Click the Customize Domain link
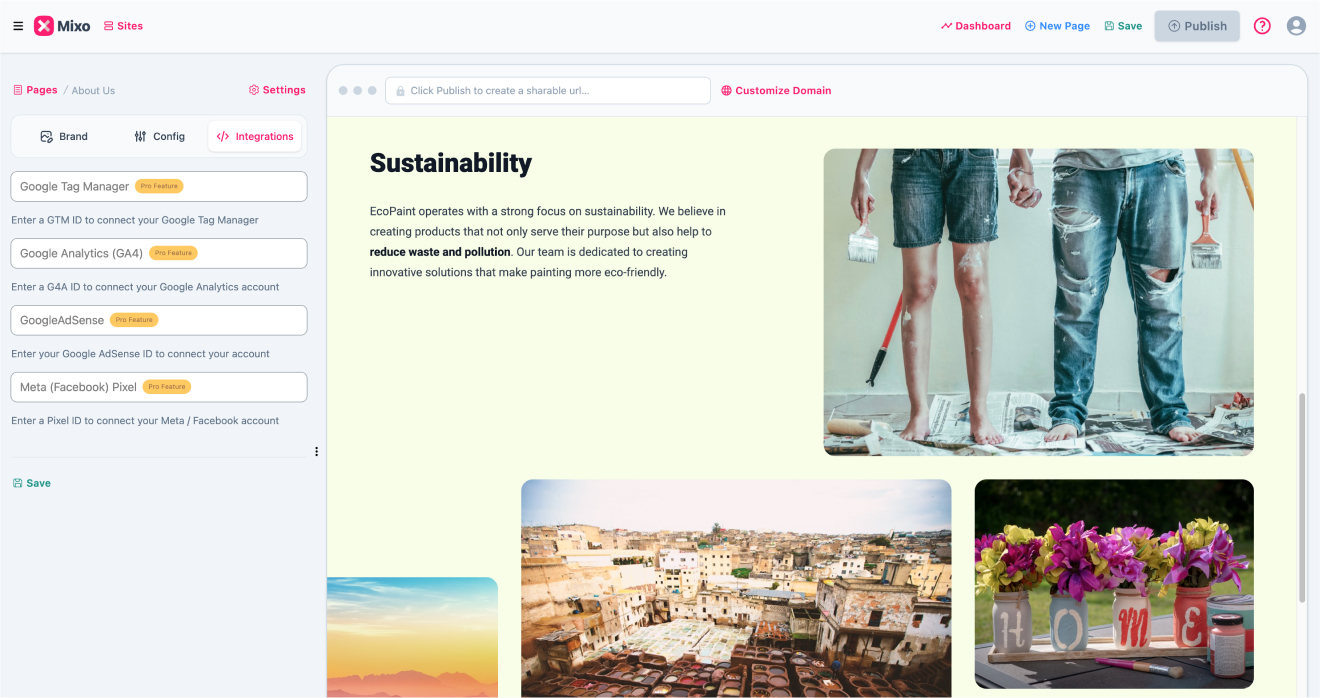Viewport: 1320px width, 698px height. pyautogui.click(x=776, y=90)
